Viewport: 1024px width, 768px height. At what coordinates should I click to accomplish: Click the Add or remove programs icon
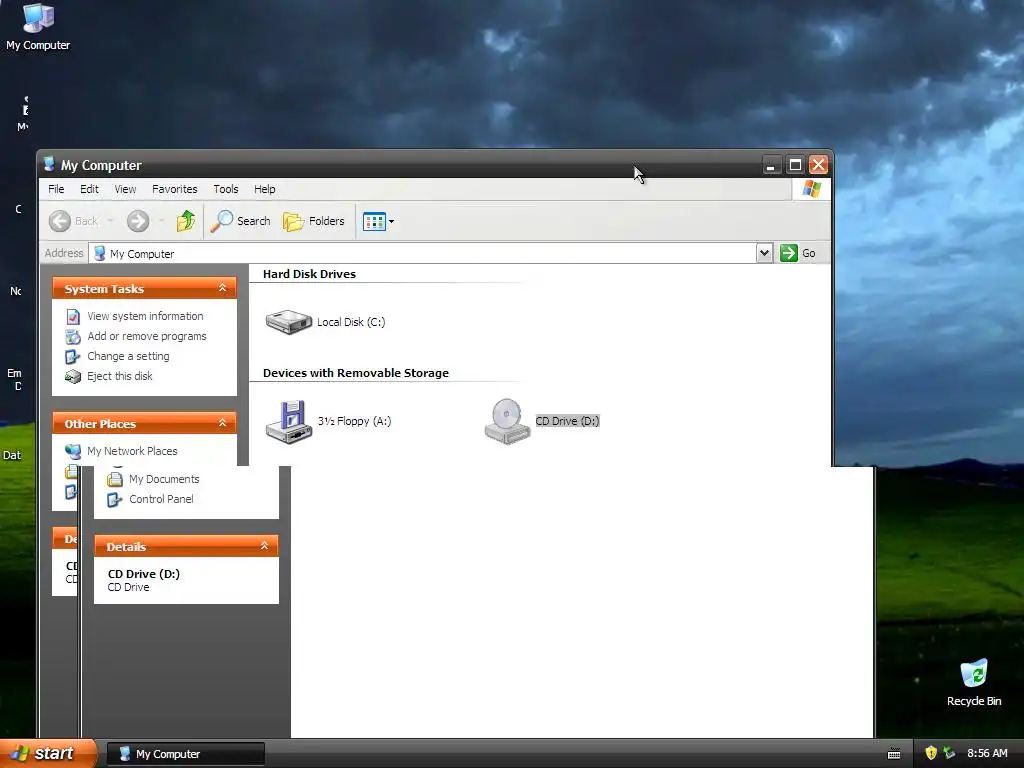(73, 337)
